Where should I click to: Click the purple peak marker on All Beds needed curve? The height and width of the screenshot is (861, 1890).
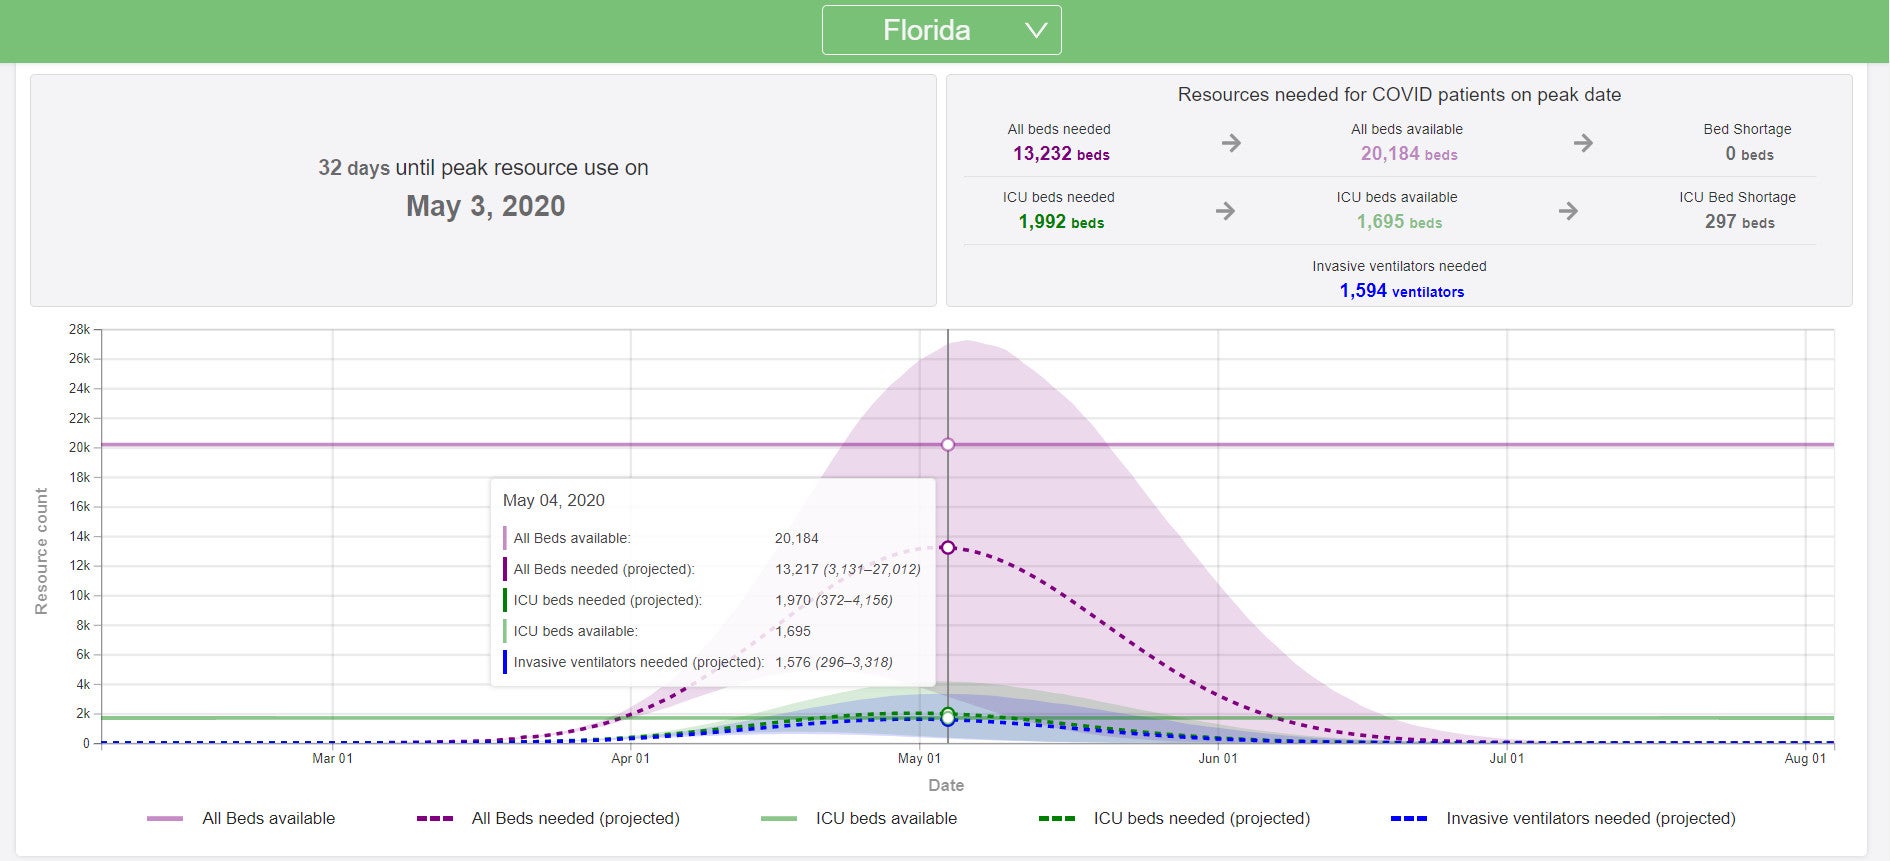click(948, 547)
